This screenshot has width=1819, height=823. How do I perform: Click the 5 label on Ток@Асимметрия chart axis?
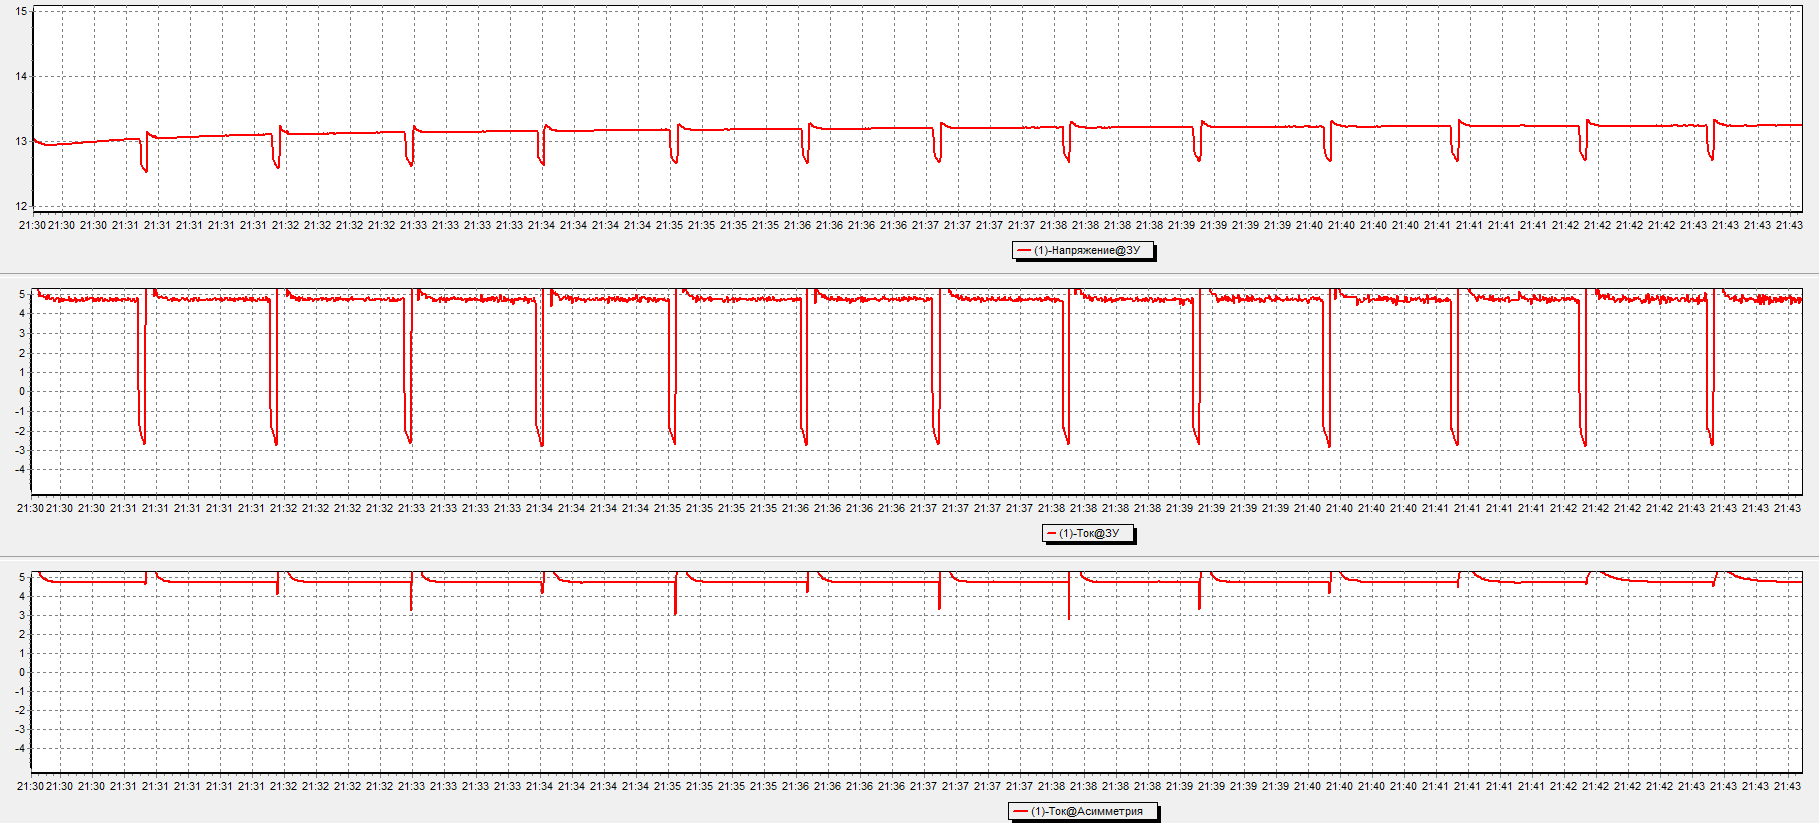click(x=22, y=577)
